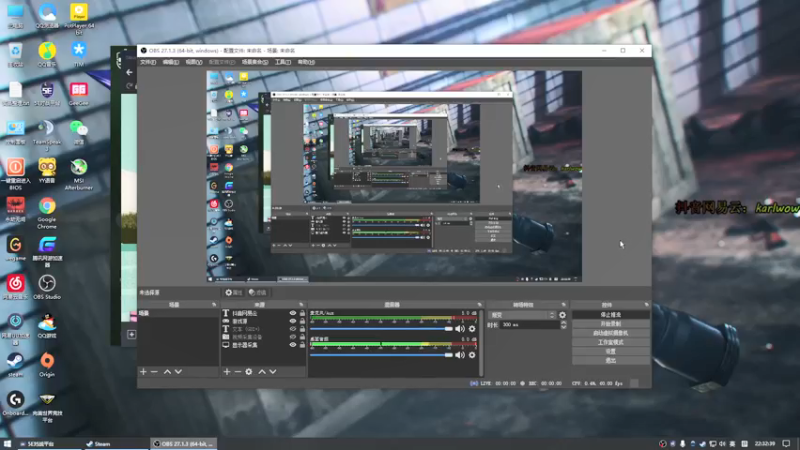Open steam desktop shortcut icon

pyautogui.click(x=15, y=364)
